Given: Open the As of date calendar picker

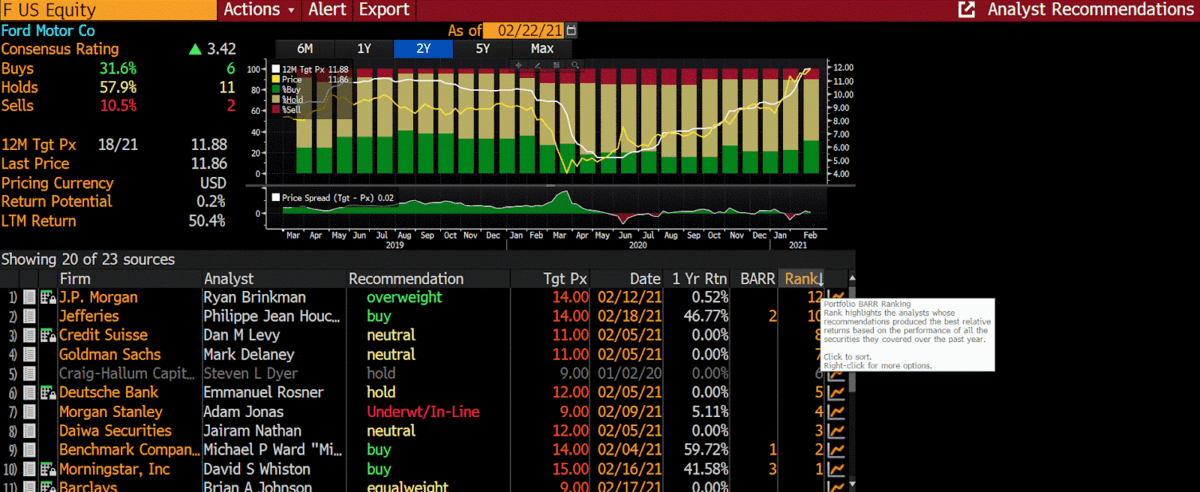Looking at the screenshot, I should (x=571, y=30).
